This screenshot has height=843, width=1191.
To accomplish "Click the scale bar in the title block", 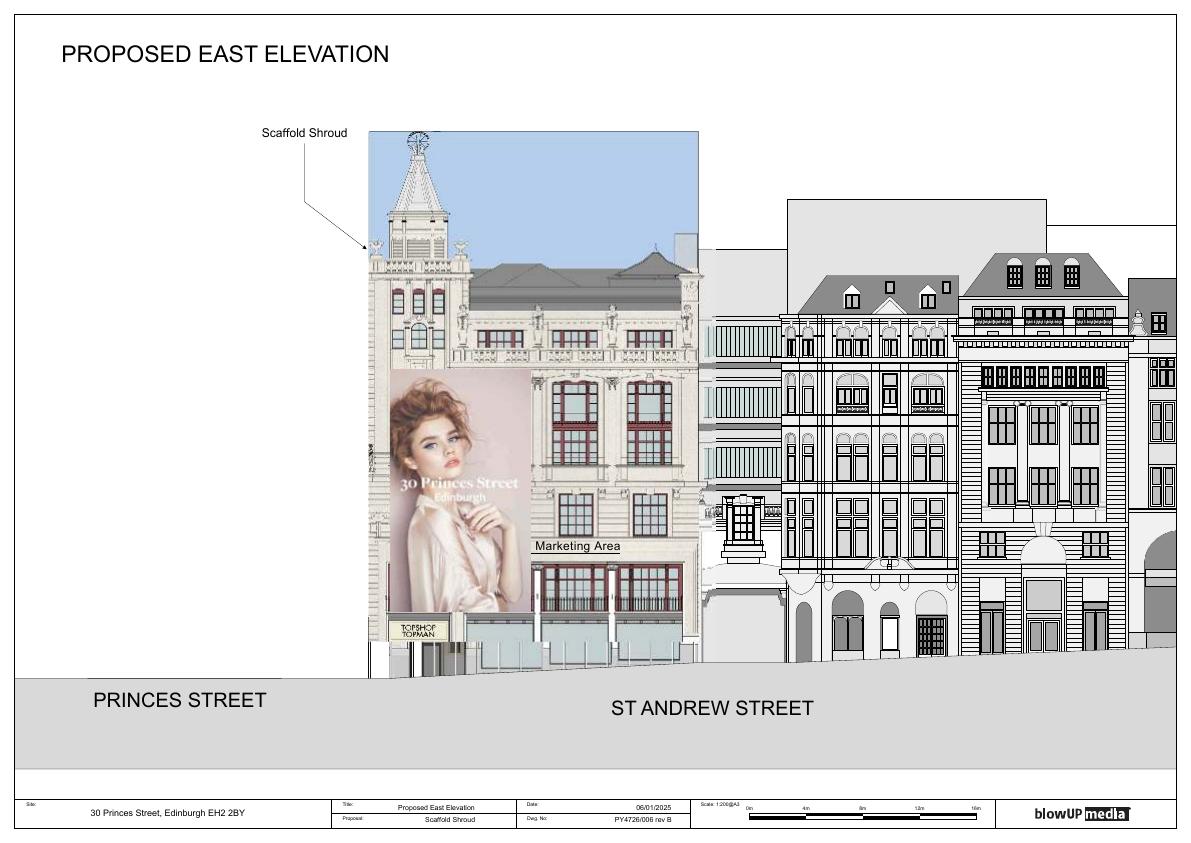I will [863, 816].
